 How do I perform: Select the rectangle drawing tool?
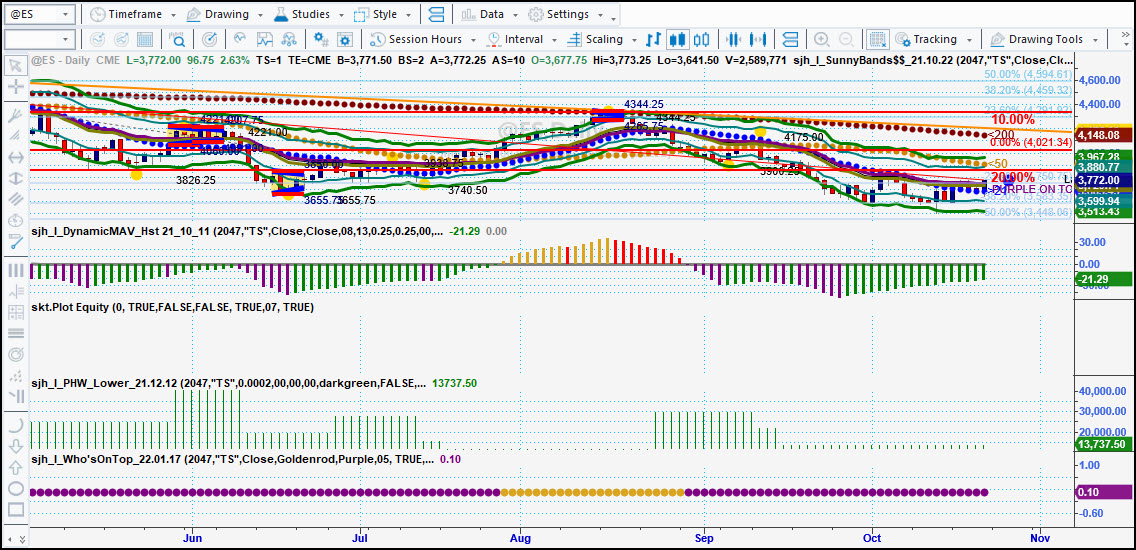[x=14, y=509]
